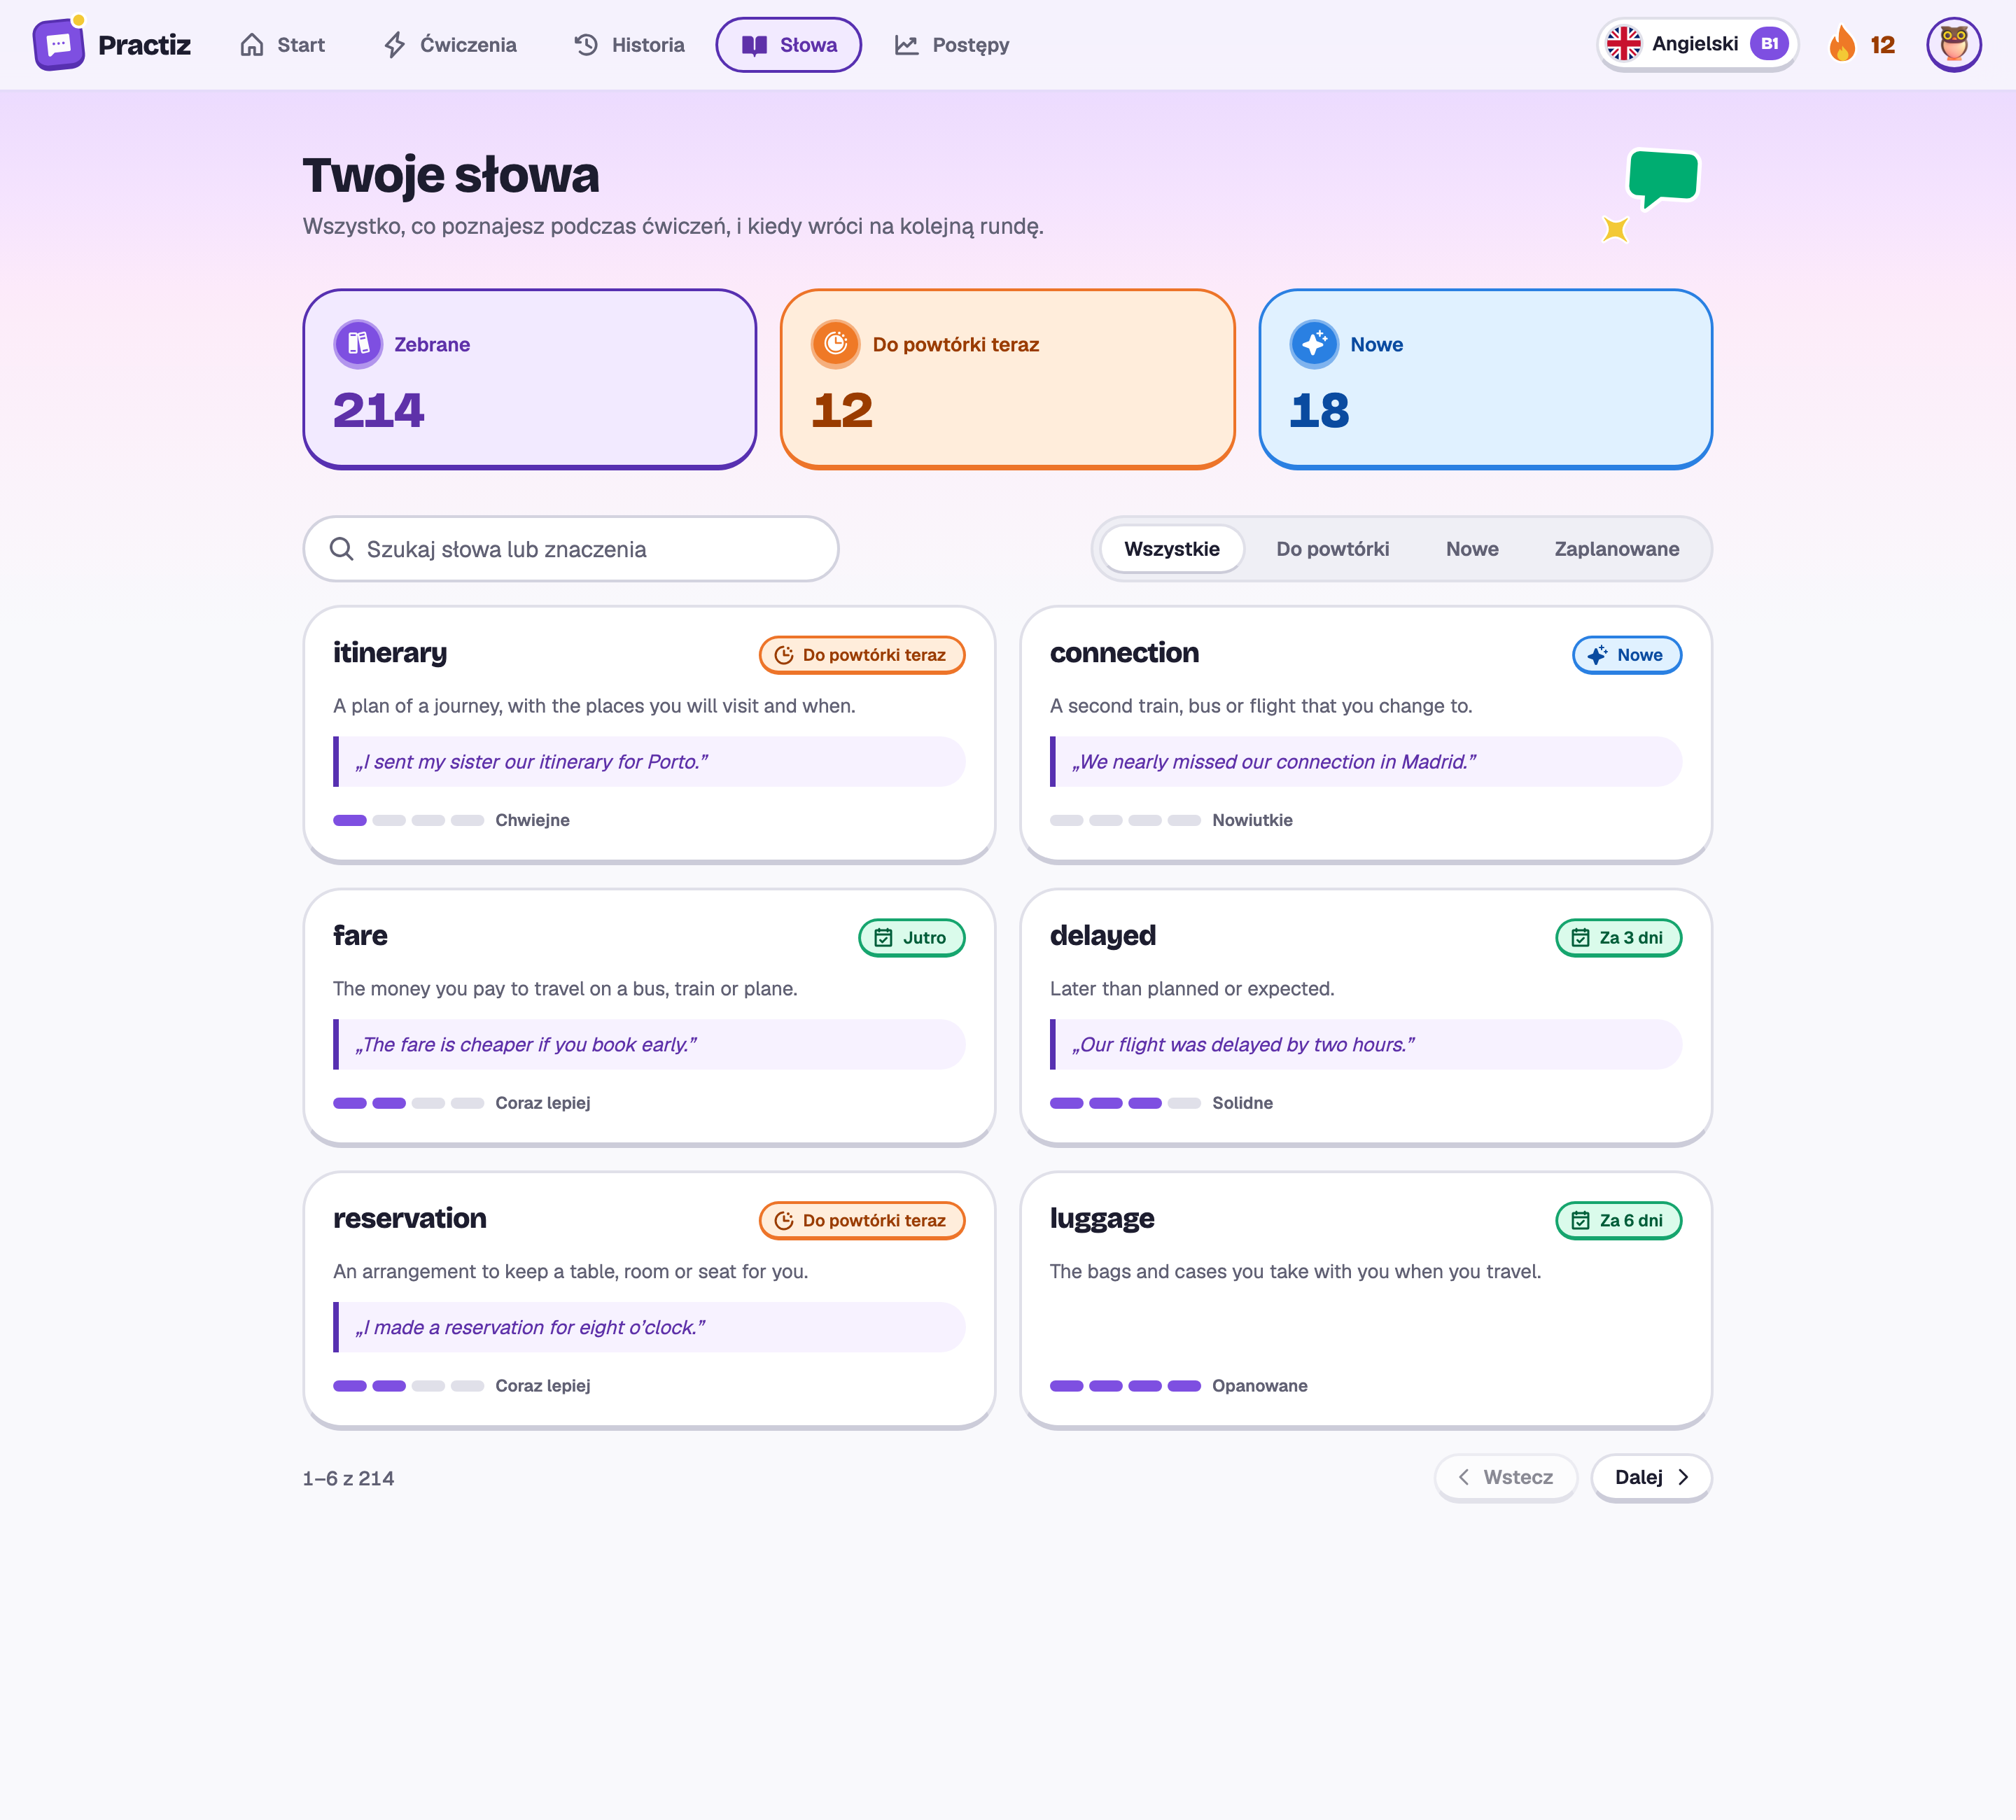Click the Za 6 dni badge on luggage
The image size is (2016, 1820).
(x=1618, y=1220)
